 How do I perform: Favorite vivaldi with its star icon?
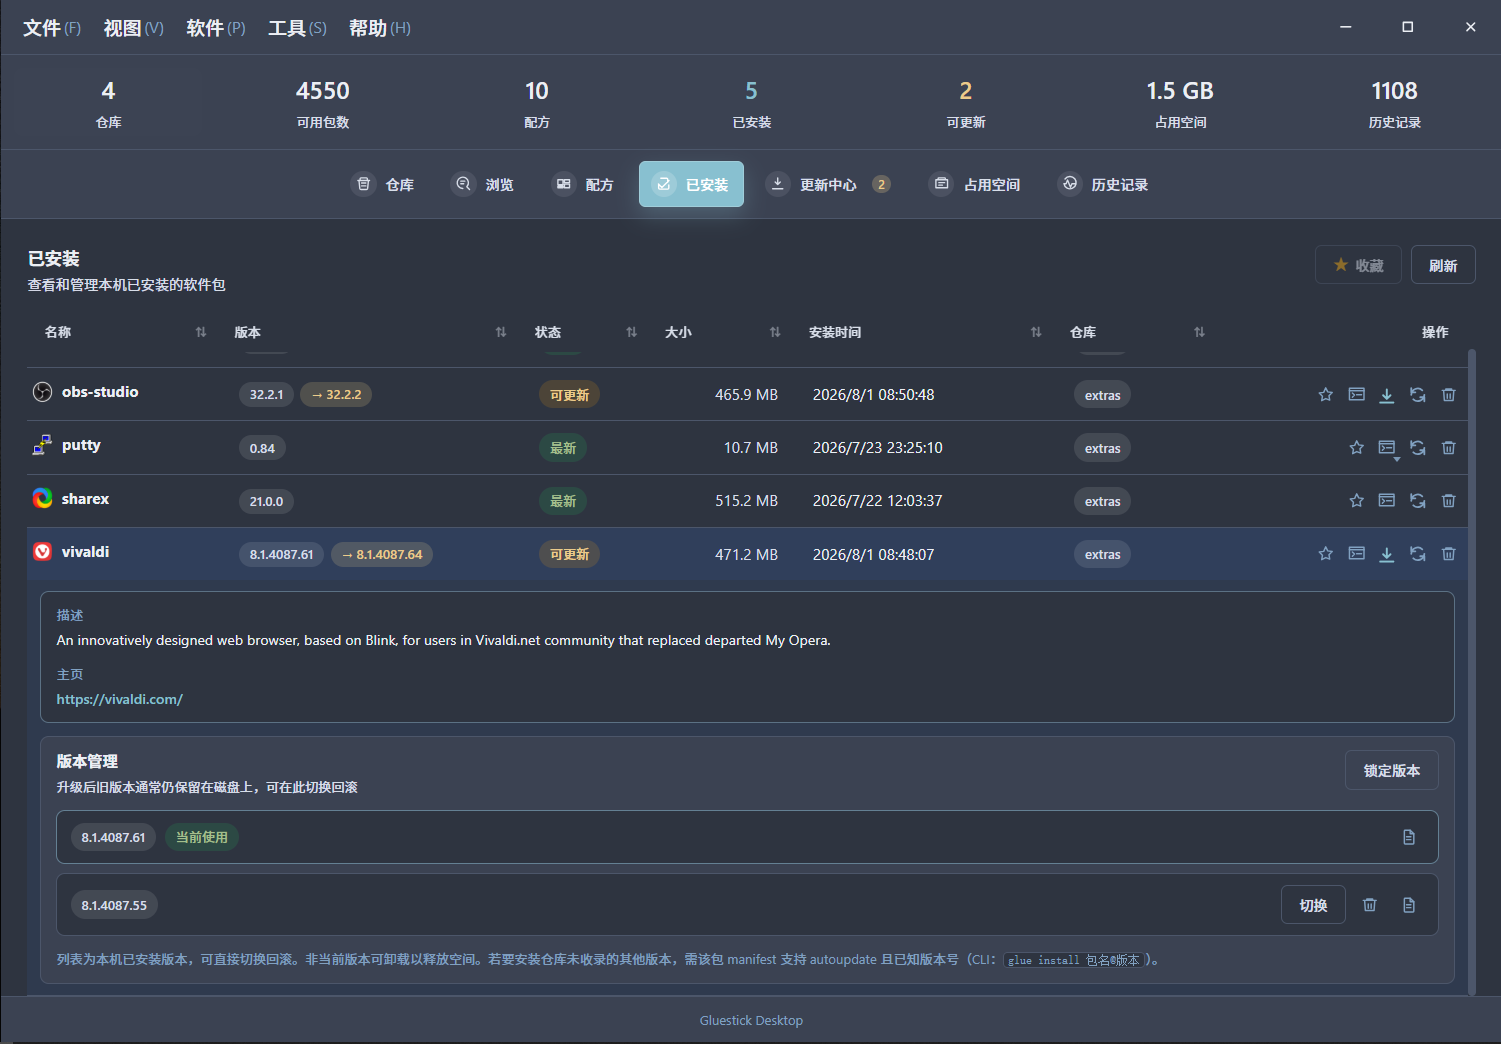tap(1325, 554)
